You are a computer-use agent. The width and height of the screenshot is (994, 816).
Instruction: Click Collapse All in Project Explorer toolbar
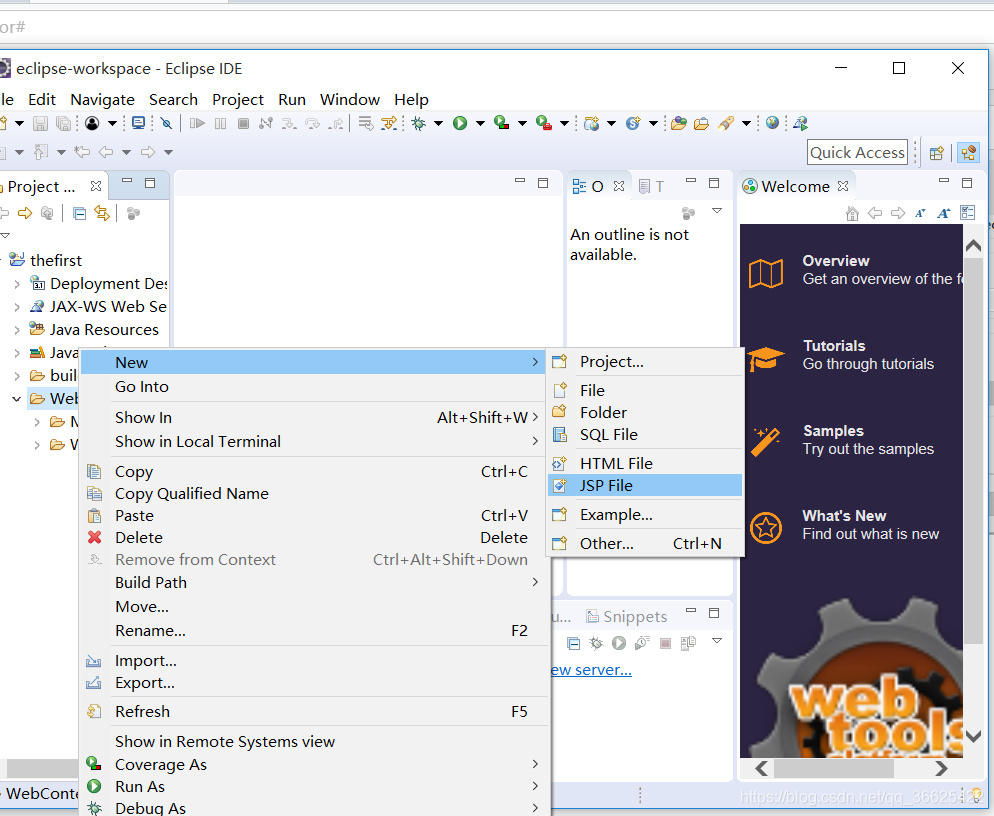(x=79, y=214)
